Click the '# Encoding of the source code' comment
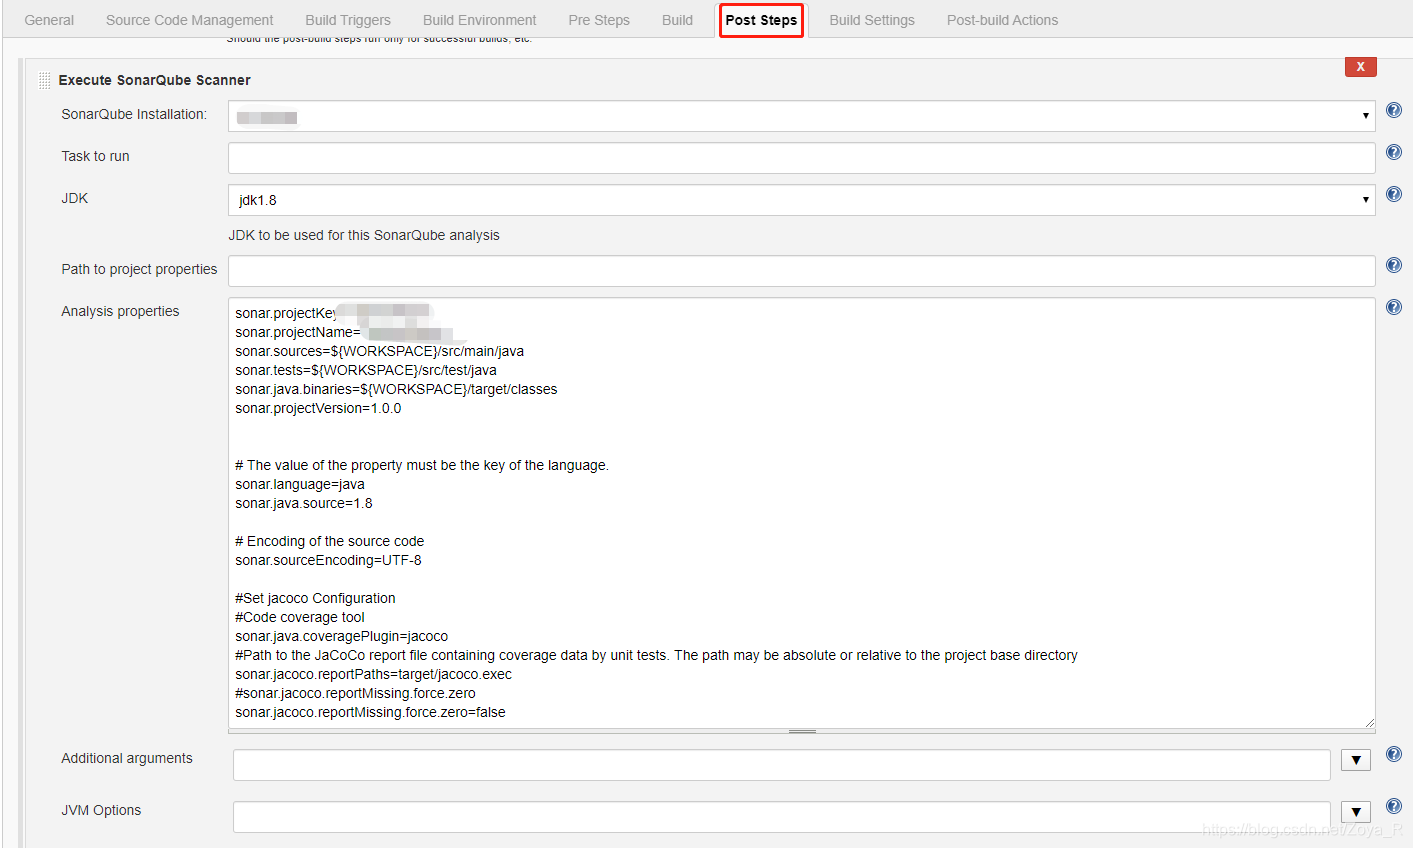Image resolution: width=1413 pixels, height=848 pixels. (x=329, y=541)
